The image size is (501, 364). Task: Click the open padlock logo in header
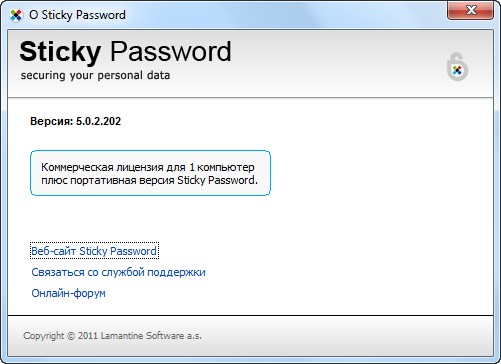[457, 66]
